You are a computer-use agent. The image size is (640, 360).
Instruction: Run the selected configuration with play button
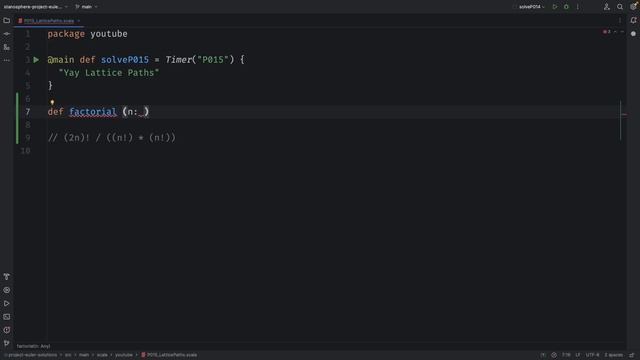point(555,7)
